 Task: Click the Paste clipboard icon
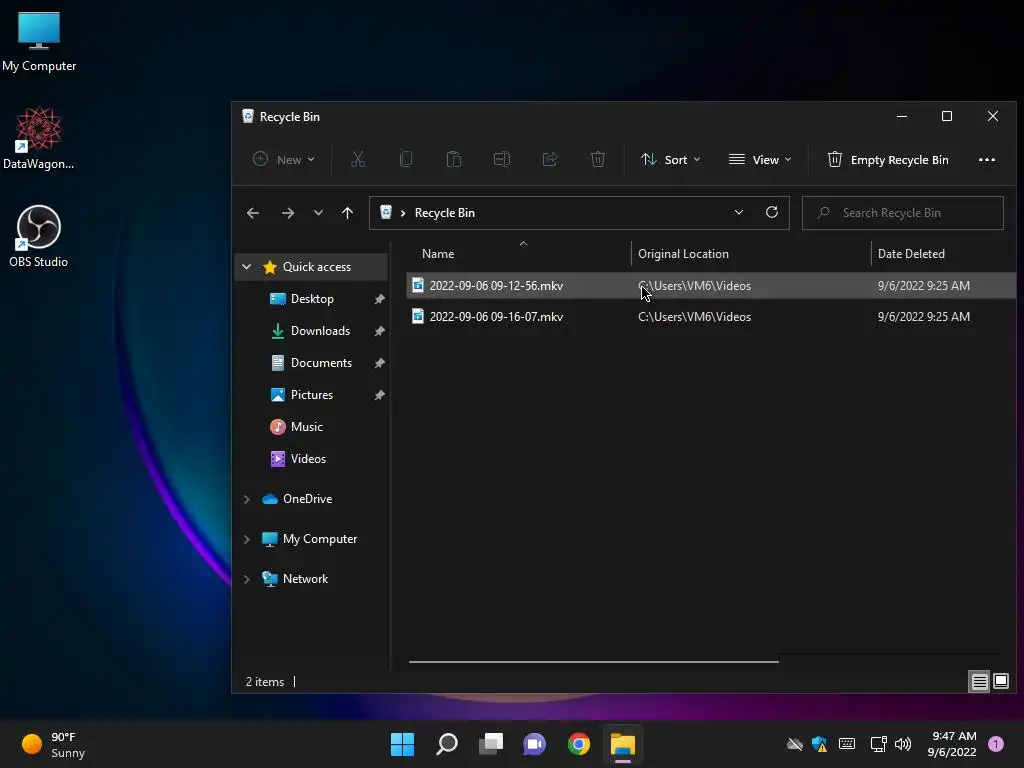tap(454, 159)
